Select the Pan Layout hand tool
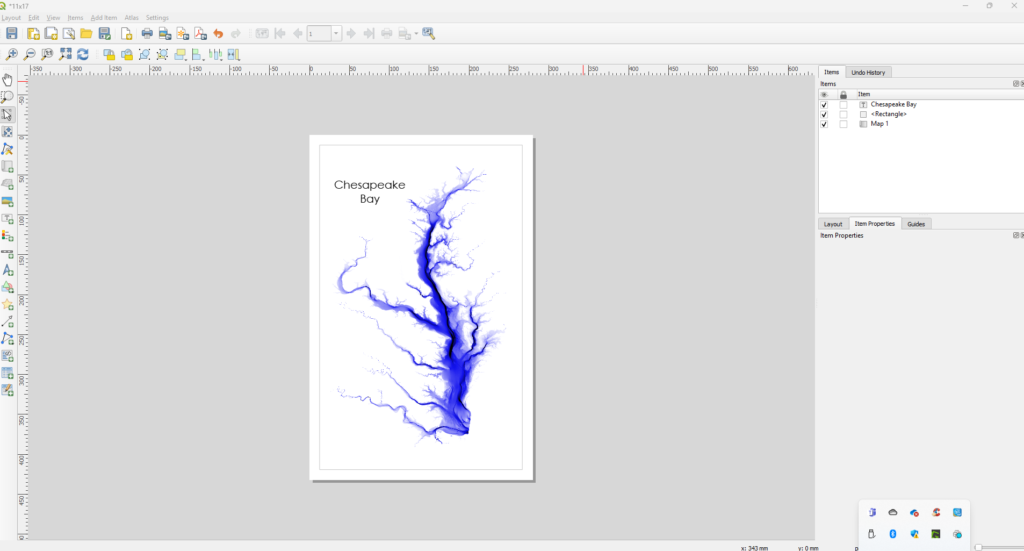Screen dimensions: 1024x551 [8, 80]
